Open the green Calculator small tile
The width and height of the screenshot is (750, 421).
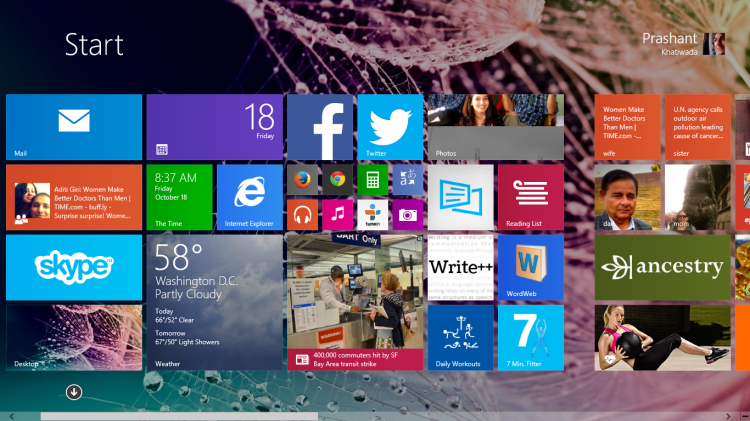coord(373,179)
